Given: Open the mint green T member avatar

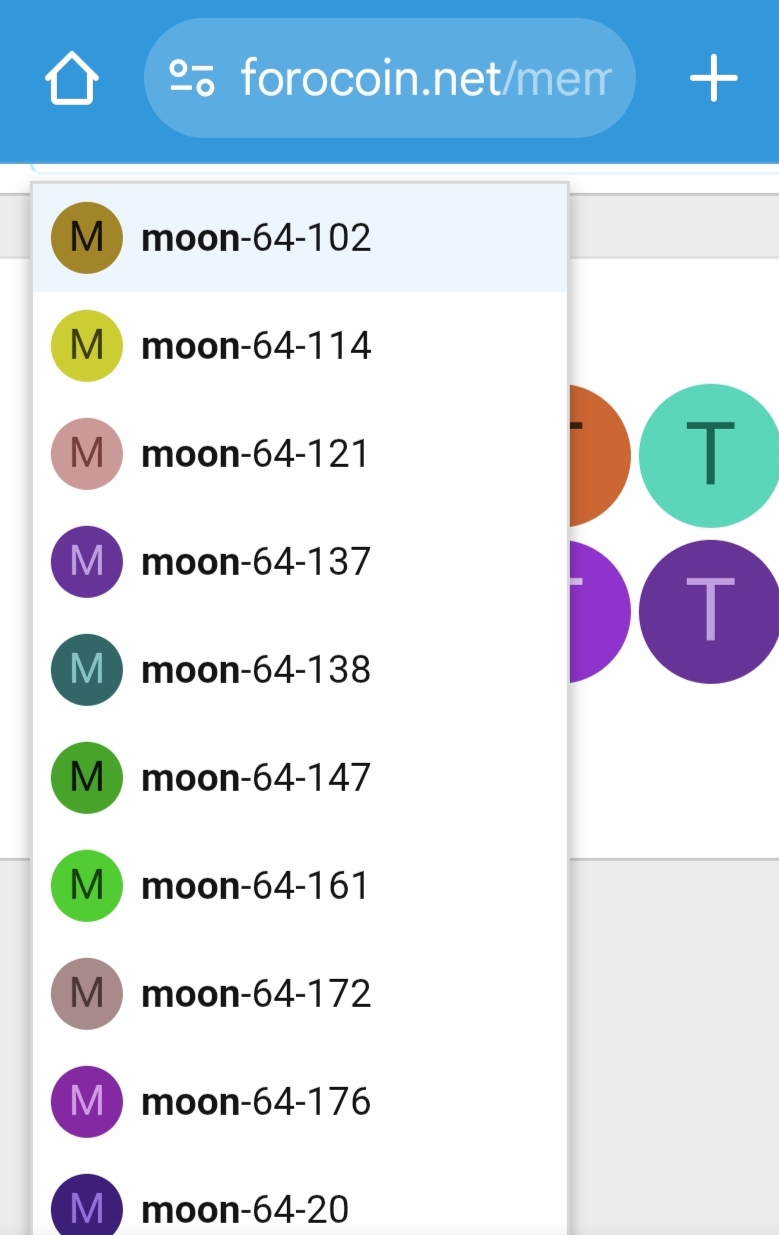Looking at the screenshot, I should click(710, 455).
